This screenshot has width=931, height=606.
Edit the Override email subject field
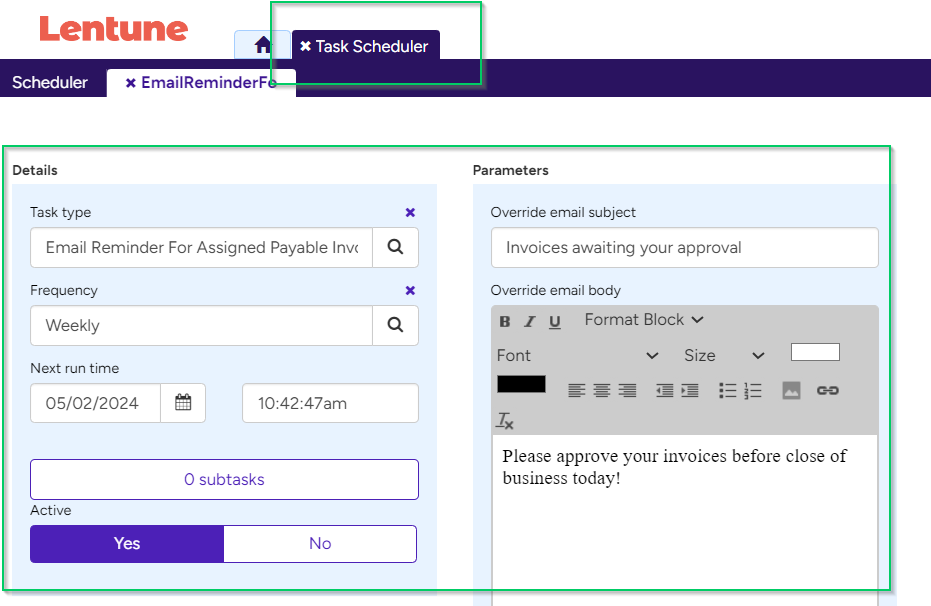tap(685, 248)
